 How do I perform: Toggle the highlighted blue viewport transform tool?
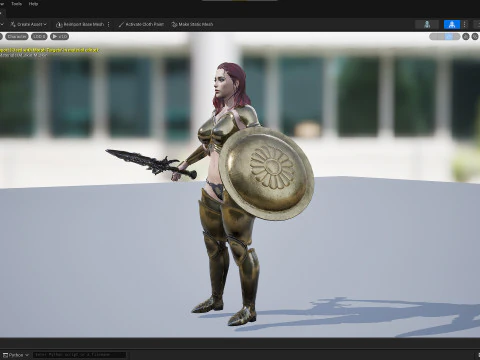click(x=449, y=37)
